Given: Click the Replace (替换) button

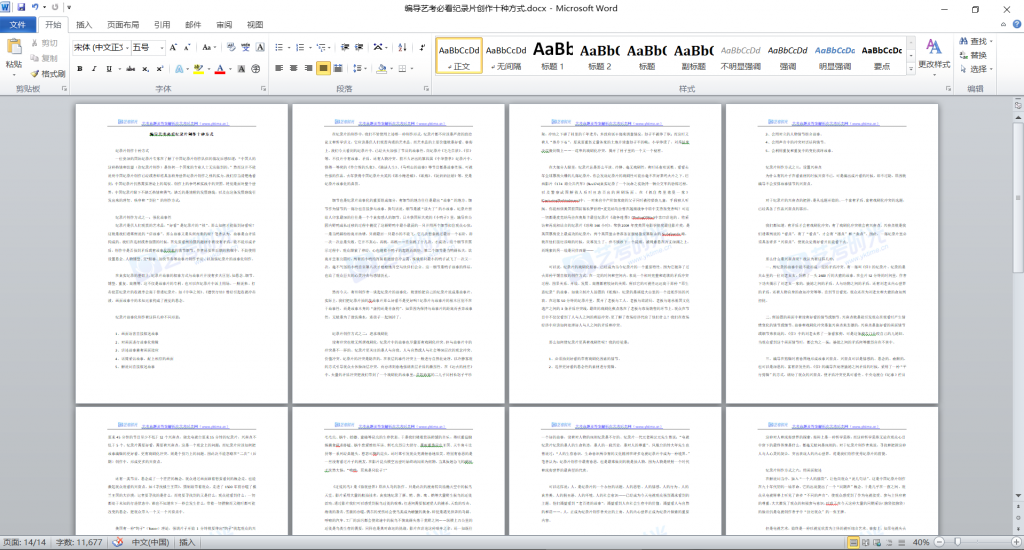Looking at the screenshot, I should (x=976, y=55).
